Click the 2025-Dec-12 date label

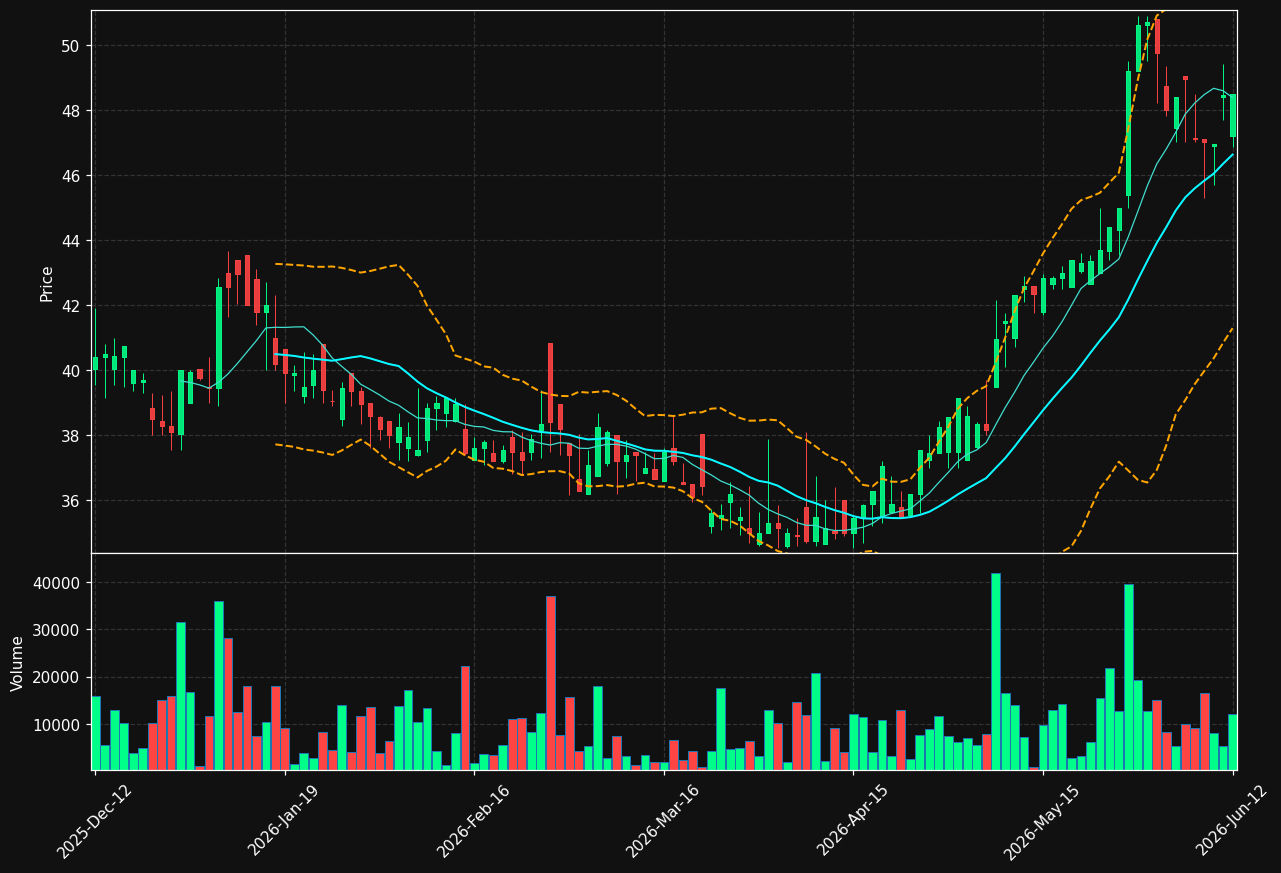click(x=94, y=820)
